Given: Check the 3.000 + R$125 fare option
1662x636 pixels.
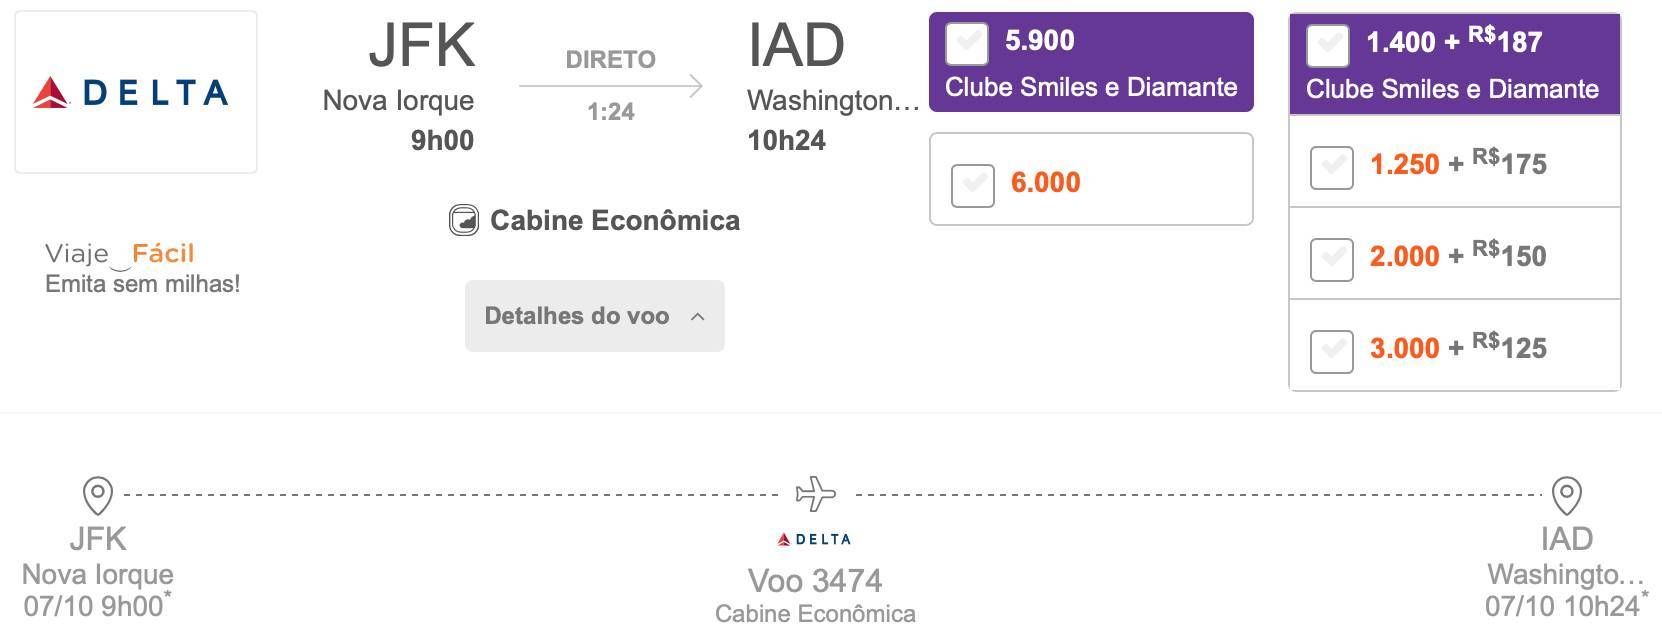Looking at the screenshot, I should click(x=1332, y=351).
